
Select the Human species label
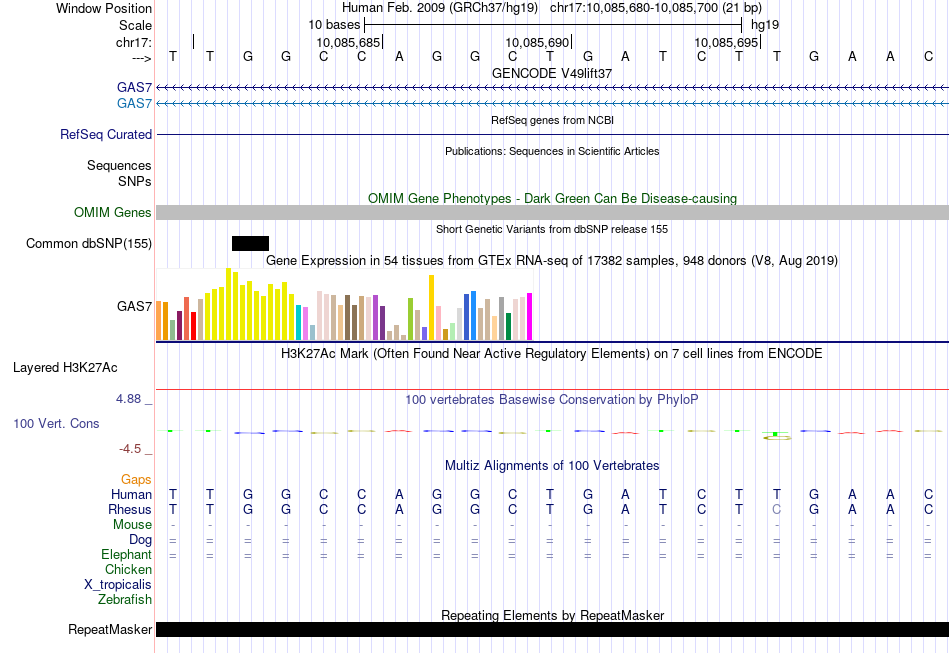click(x=131, y=494)
